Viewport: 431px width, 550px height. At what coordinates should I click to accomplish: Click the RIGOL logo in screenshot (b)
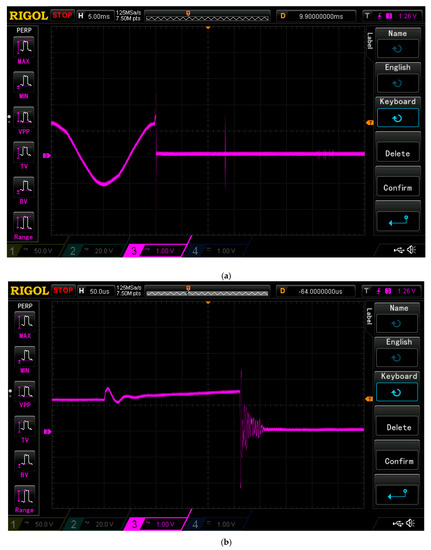(29, 291)
